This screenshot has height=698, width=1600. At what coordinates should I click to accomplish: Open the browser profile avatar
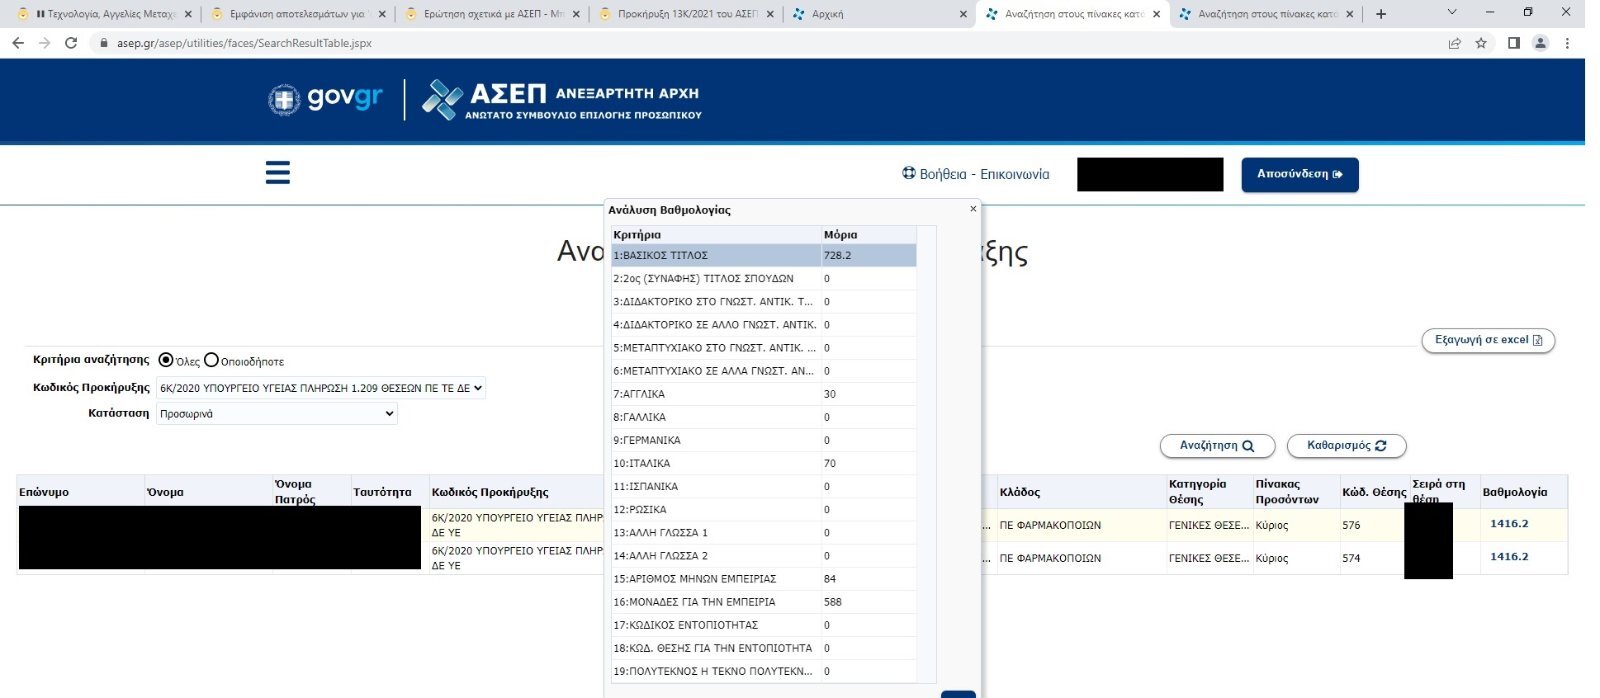pos(1541,43)
